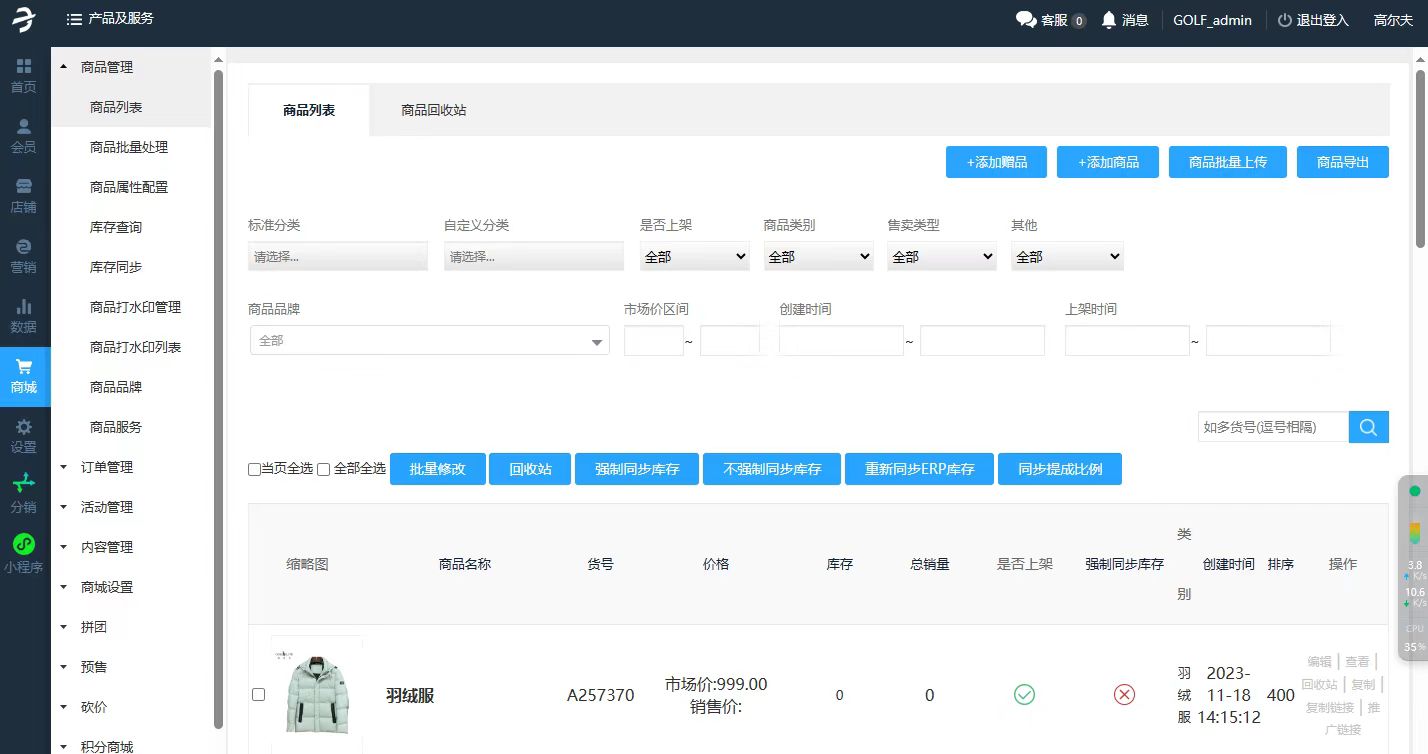The height and width of the screenshot is (754, 1428).
Task: Click the 重新同步ERP库存 button
Action: [x=919, y=469]
